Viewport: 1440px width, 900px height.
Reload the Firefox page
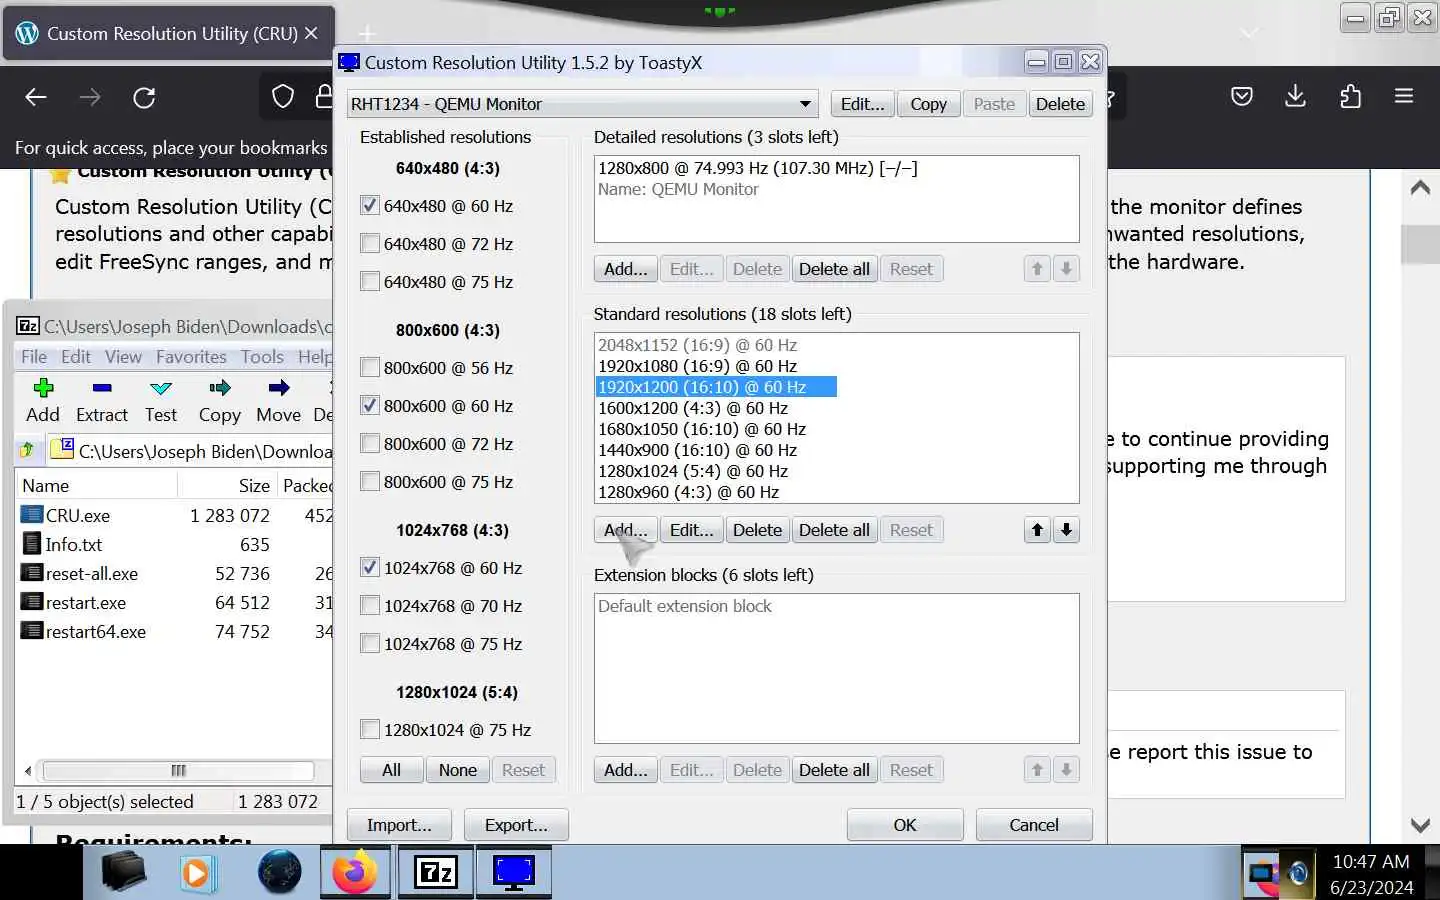pyautogui.click(x=144, y=97)
